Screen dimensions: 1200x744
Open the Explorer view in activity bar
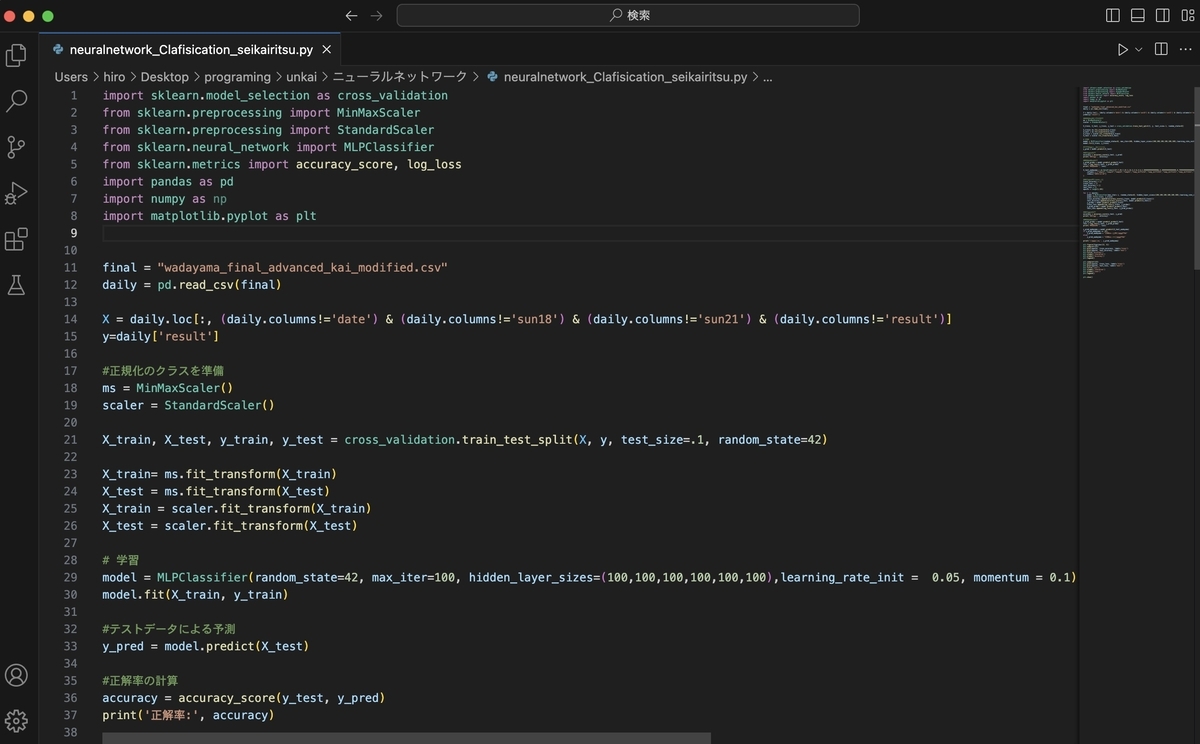coord(16,55)
